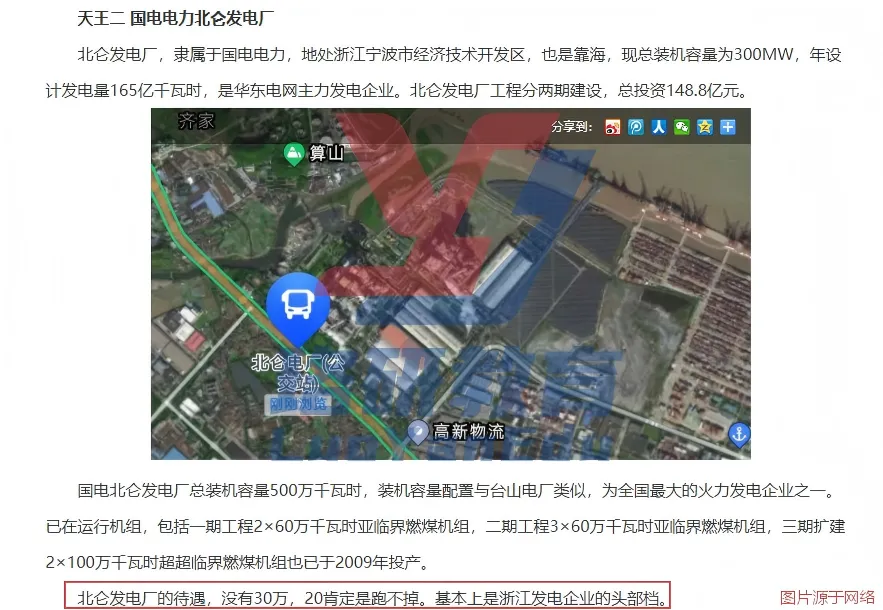
Task: Click heading 天王二 国电电力北仑发电厂
Action: click(176, 19)
